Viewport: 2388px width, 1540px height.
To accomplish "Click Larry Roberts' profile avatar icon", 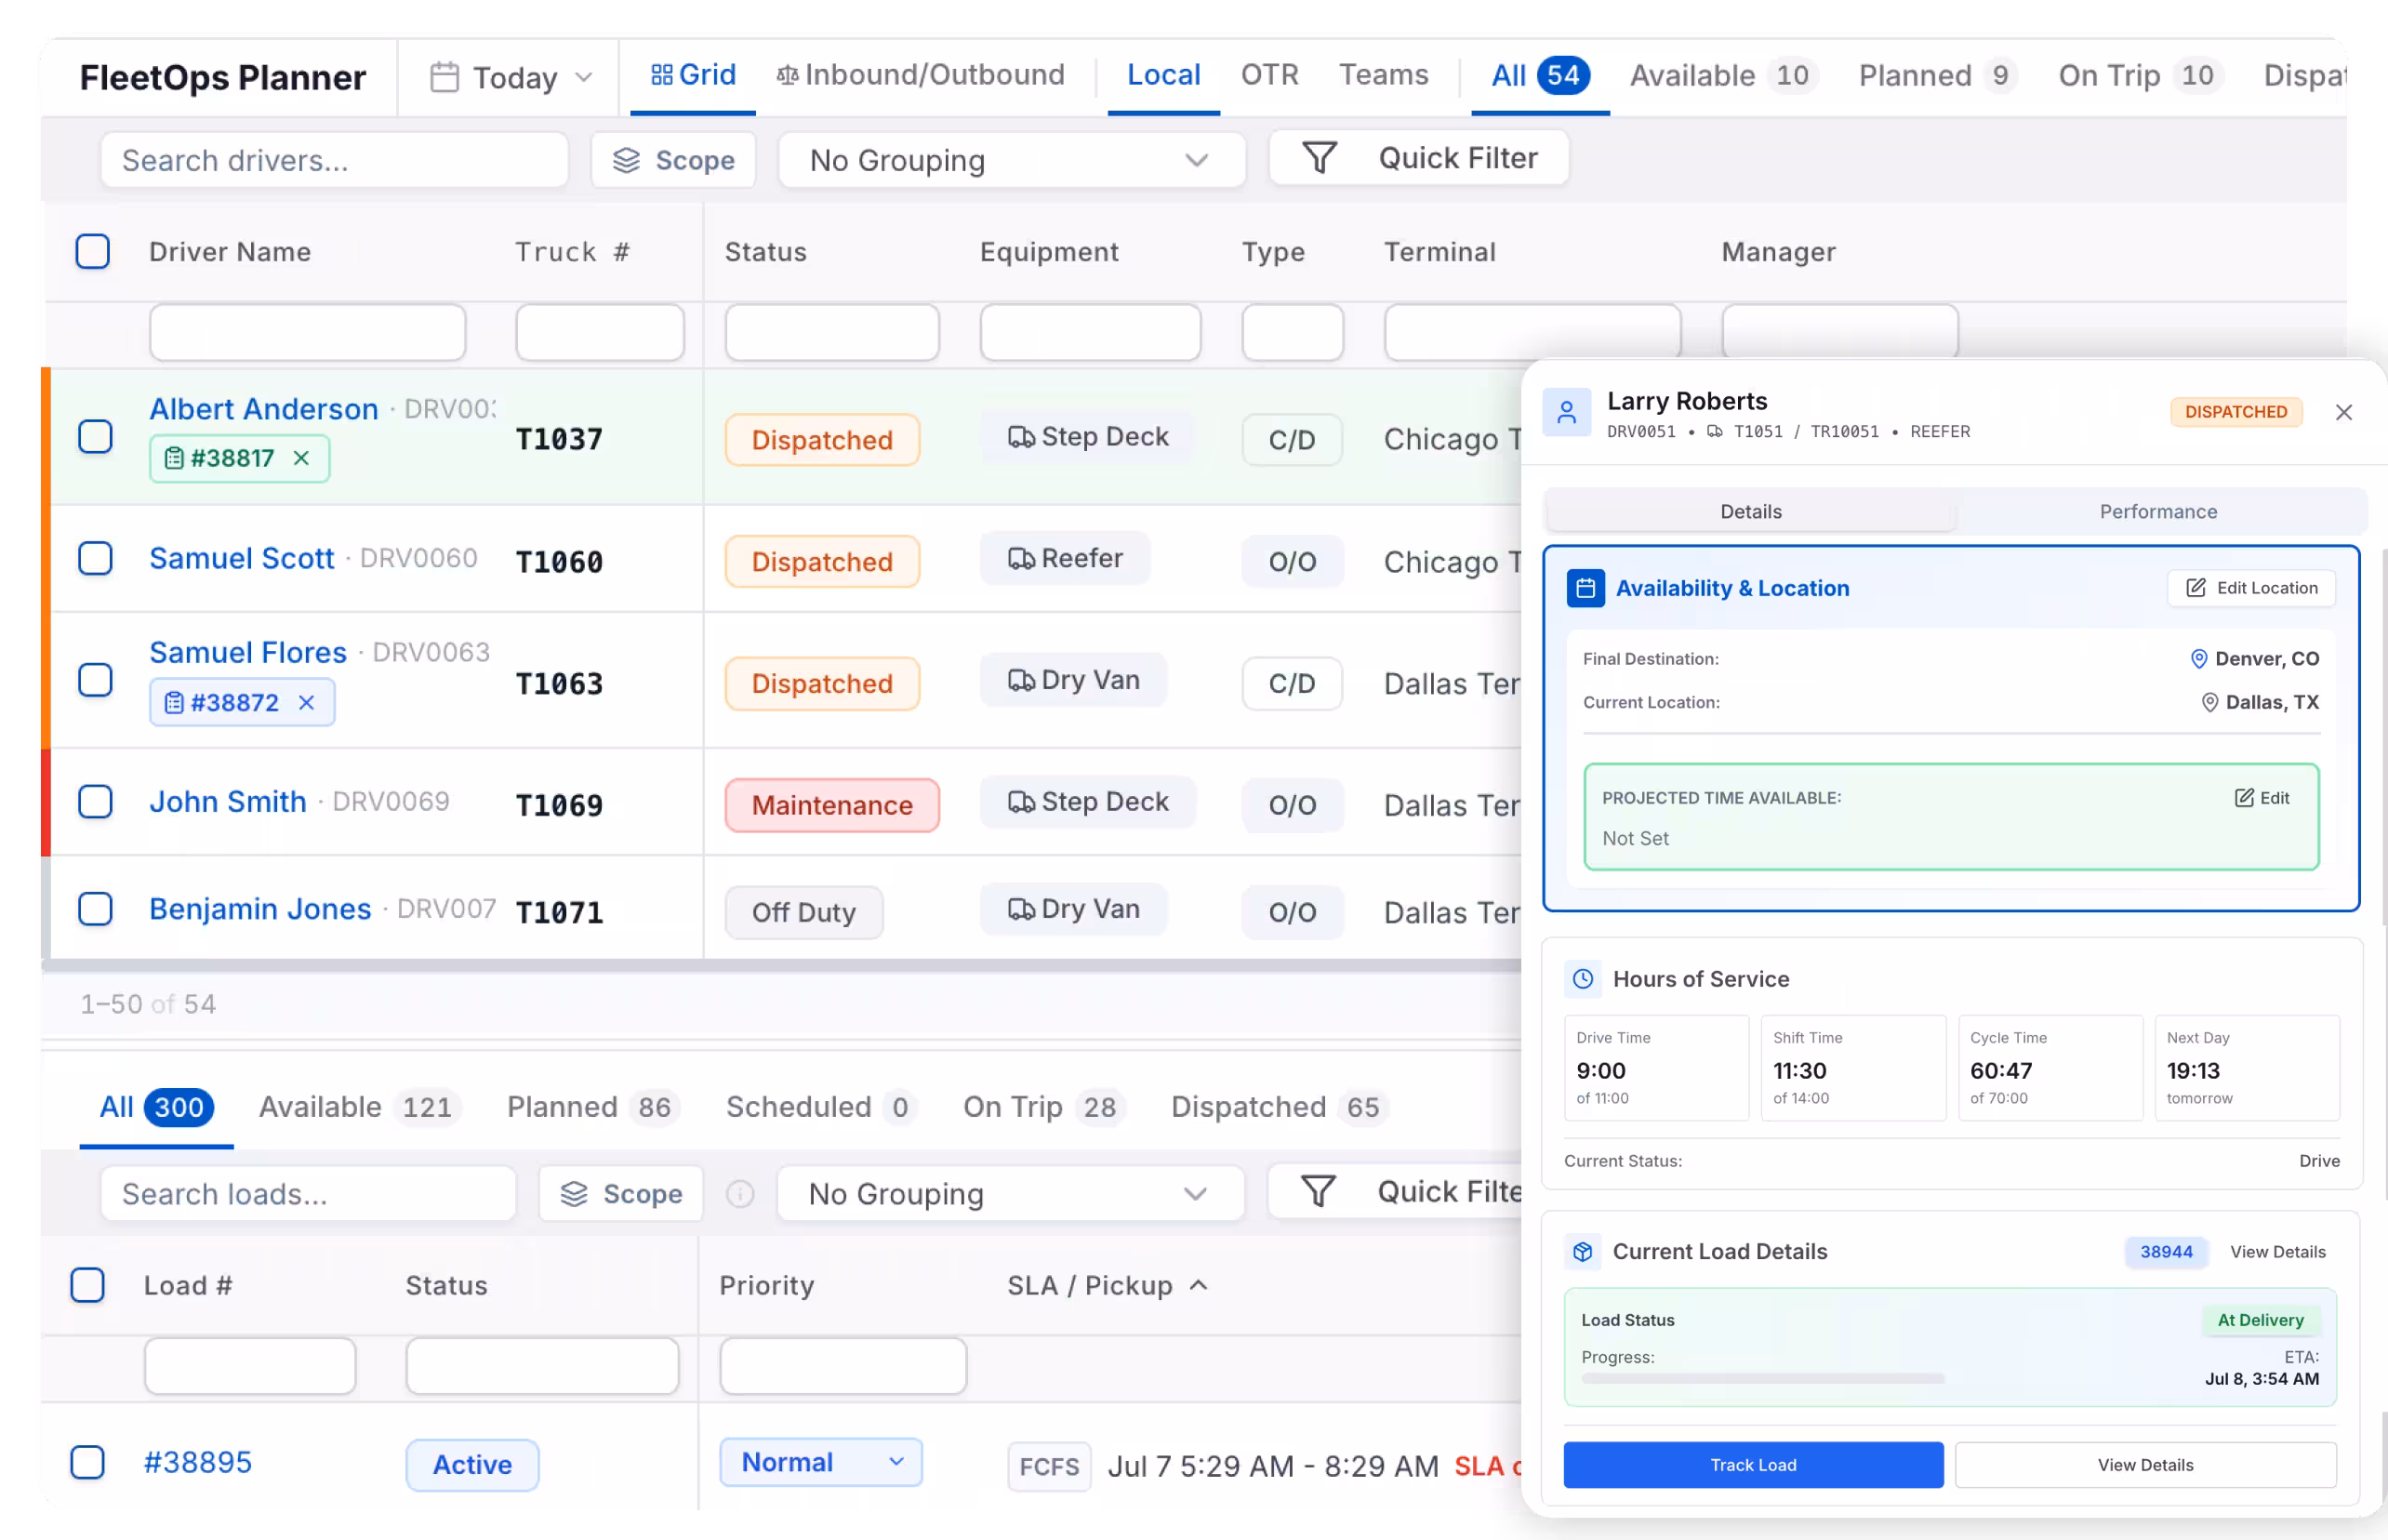I will click(x=1567, y=412).
